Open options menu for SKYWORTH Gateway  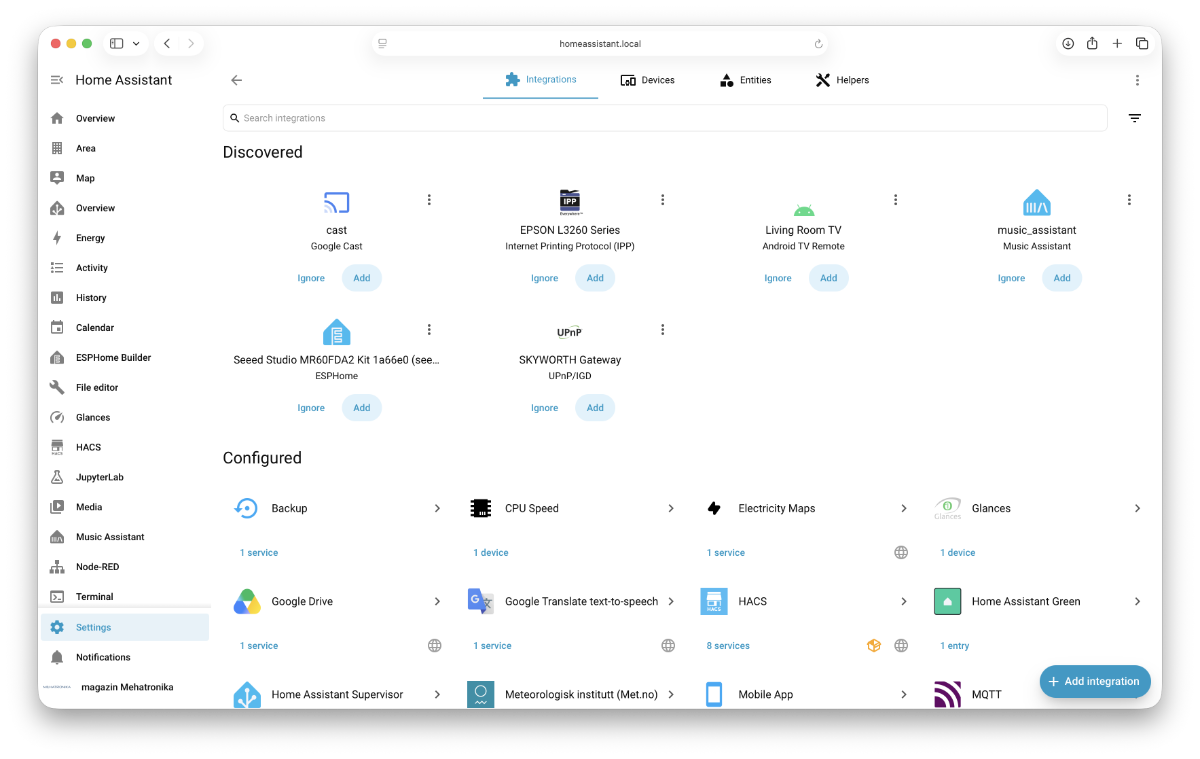coord(662,330)
